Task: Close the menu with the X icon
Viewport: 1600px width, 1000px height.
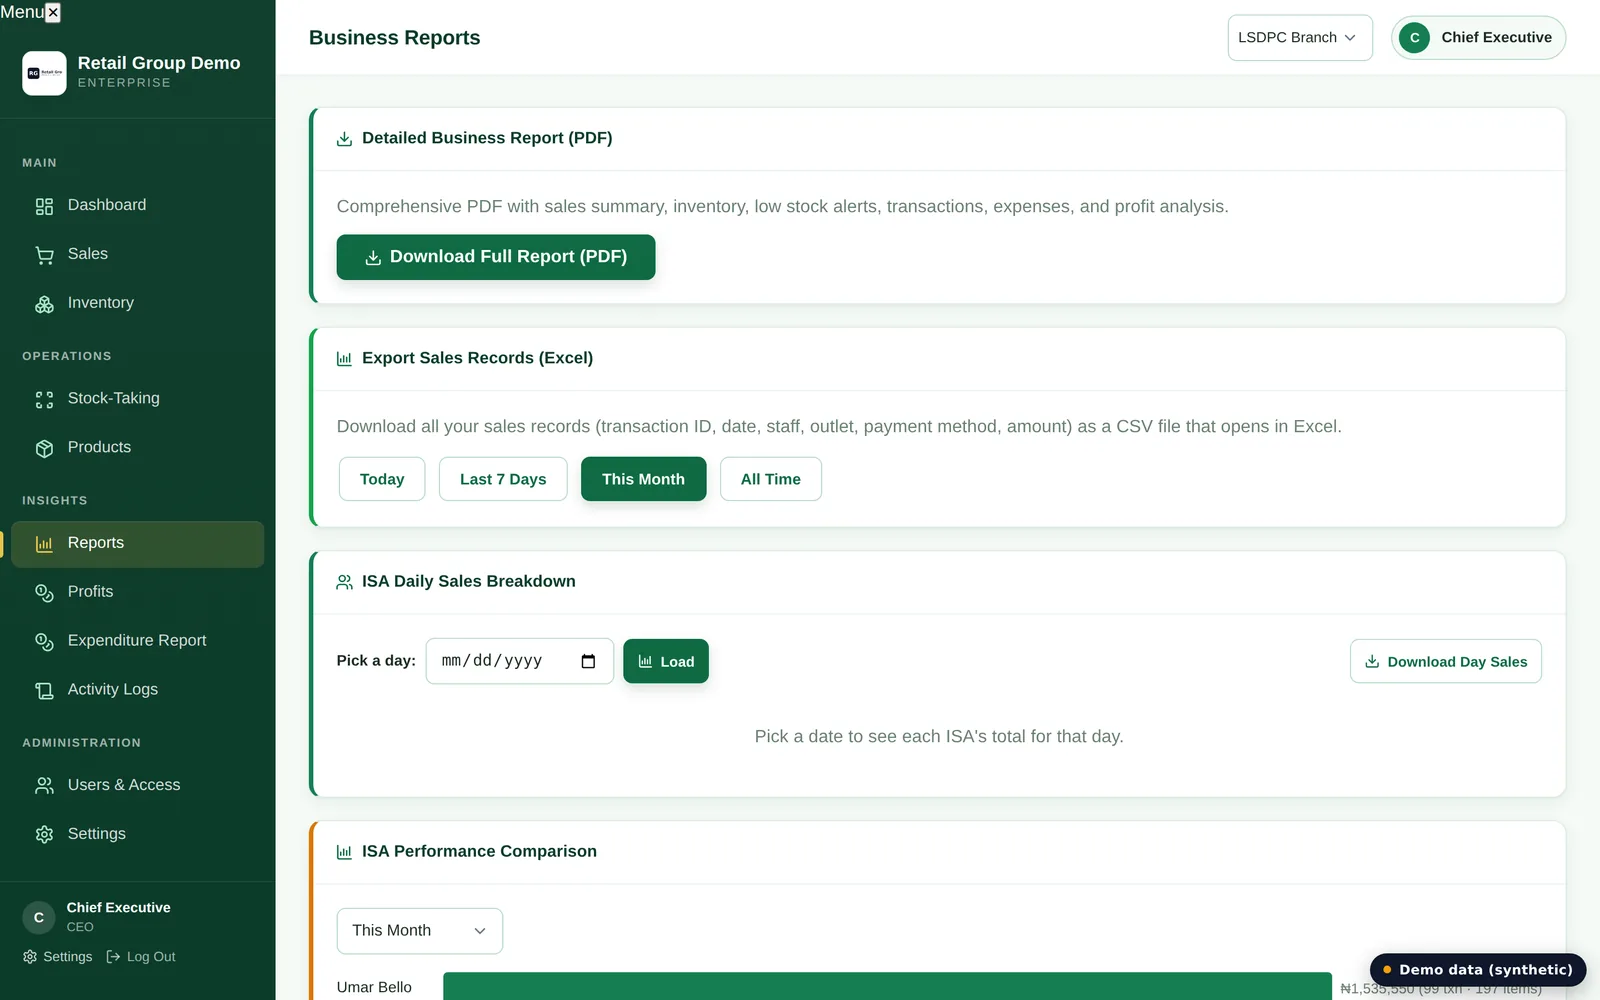Action: pos(53,12)
